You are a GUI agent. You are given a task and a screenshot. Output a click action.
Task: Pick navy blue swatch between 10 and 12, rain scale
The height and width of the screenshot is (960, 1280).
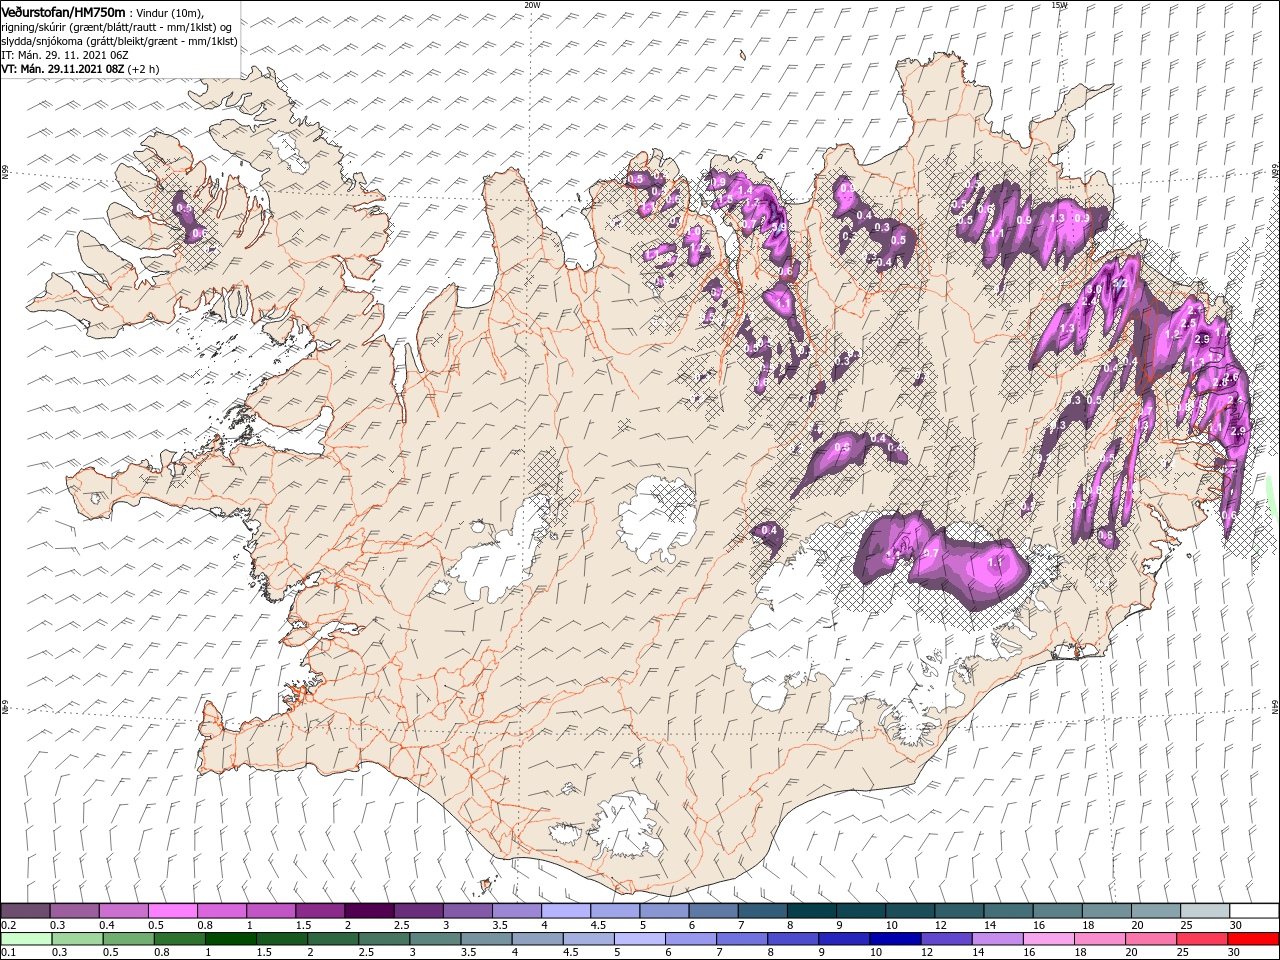[x=895, y=938]
